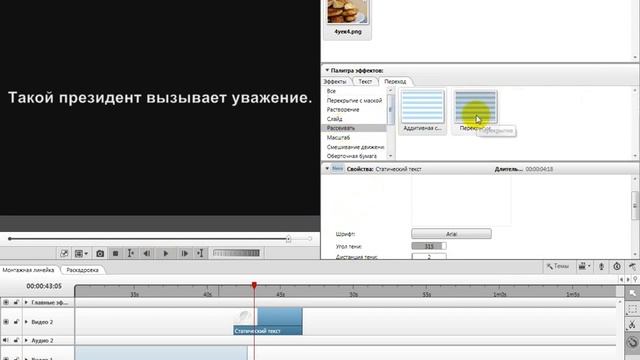Open the Текст tab
640x360 pixels.
click(x=365, y=81)
